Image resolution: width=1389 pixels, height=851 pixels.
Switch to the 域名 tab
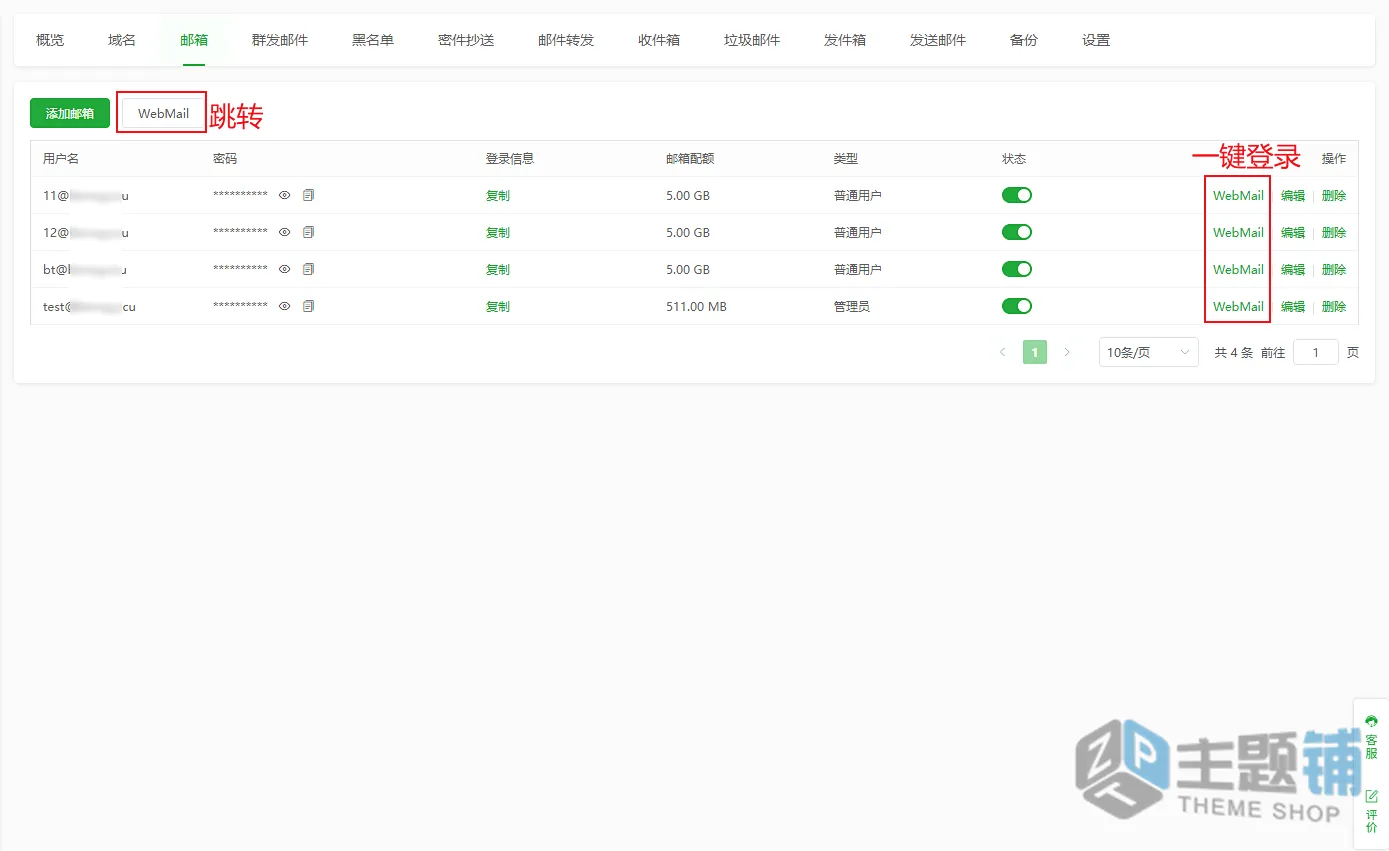click(122, 41)
